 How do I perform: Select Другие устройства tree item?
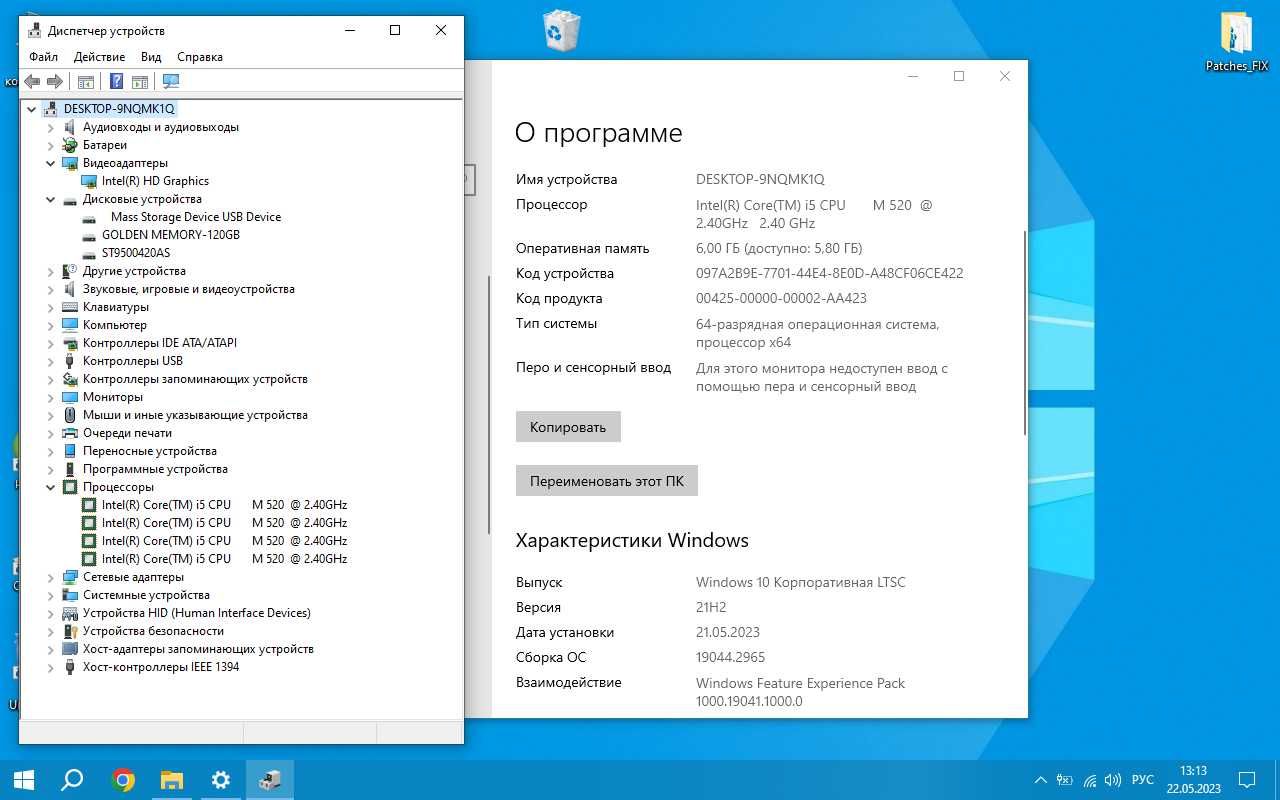[134, 271]
